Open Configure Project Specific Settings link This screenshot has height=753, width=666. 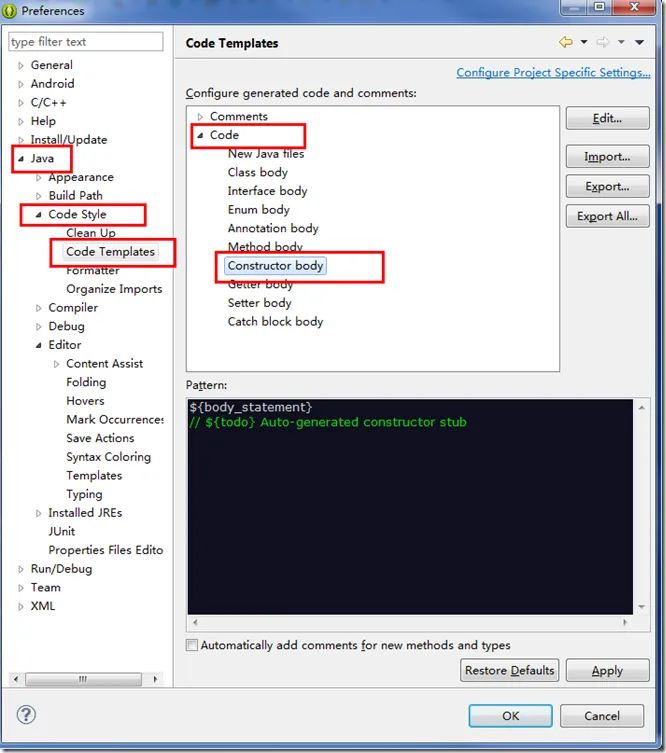click(x=553, y=73)
